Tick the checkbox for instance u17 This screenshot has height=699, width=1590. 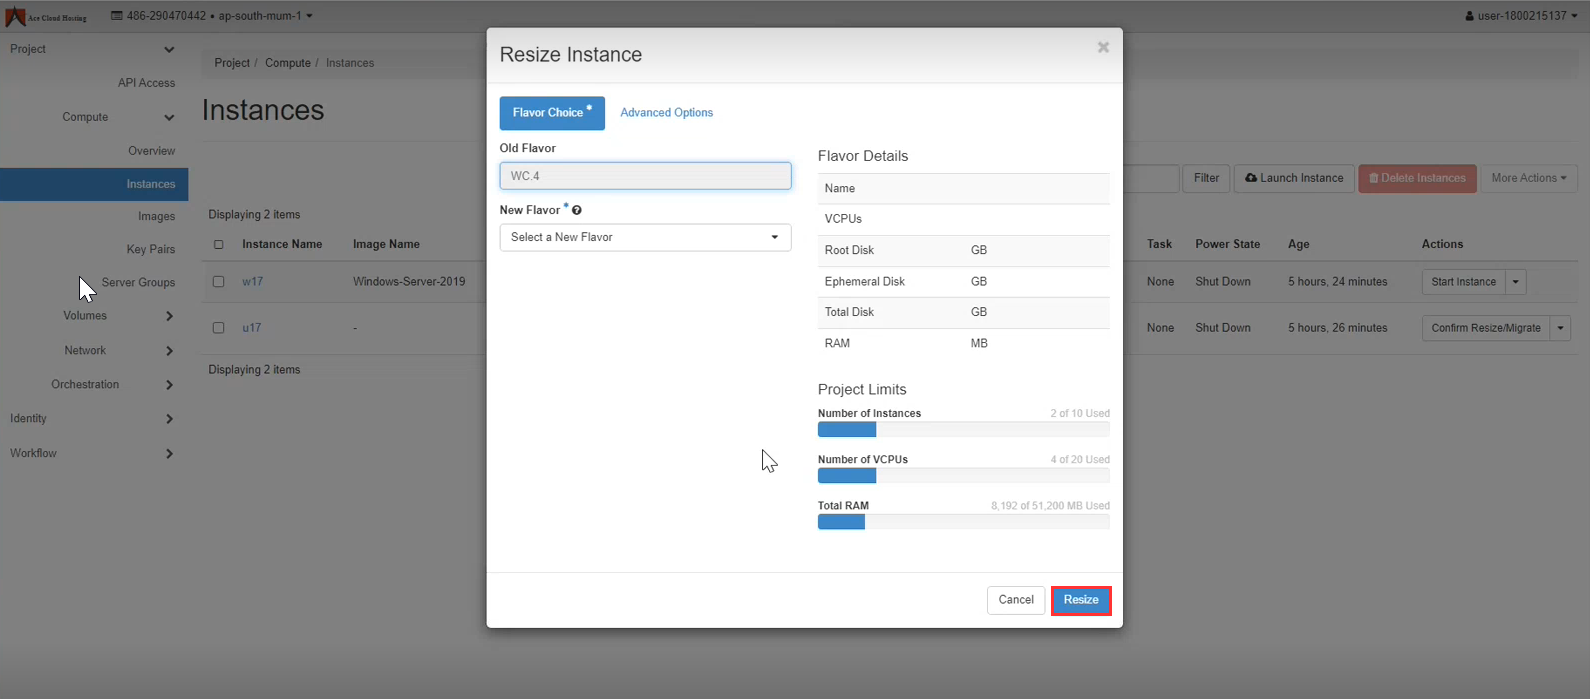pyautogui.click(x=218, y=328)
